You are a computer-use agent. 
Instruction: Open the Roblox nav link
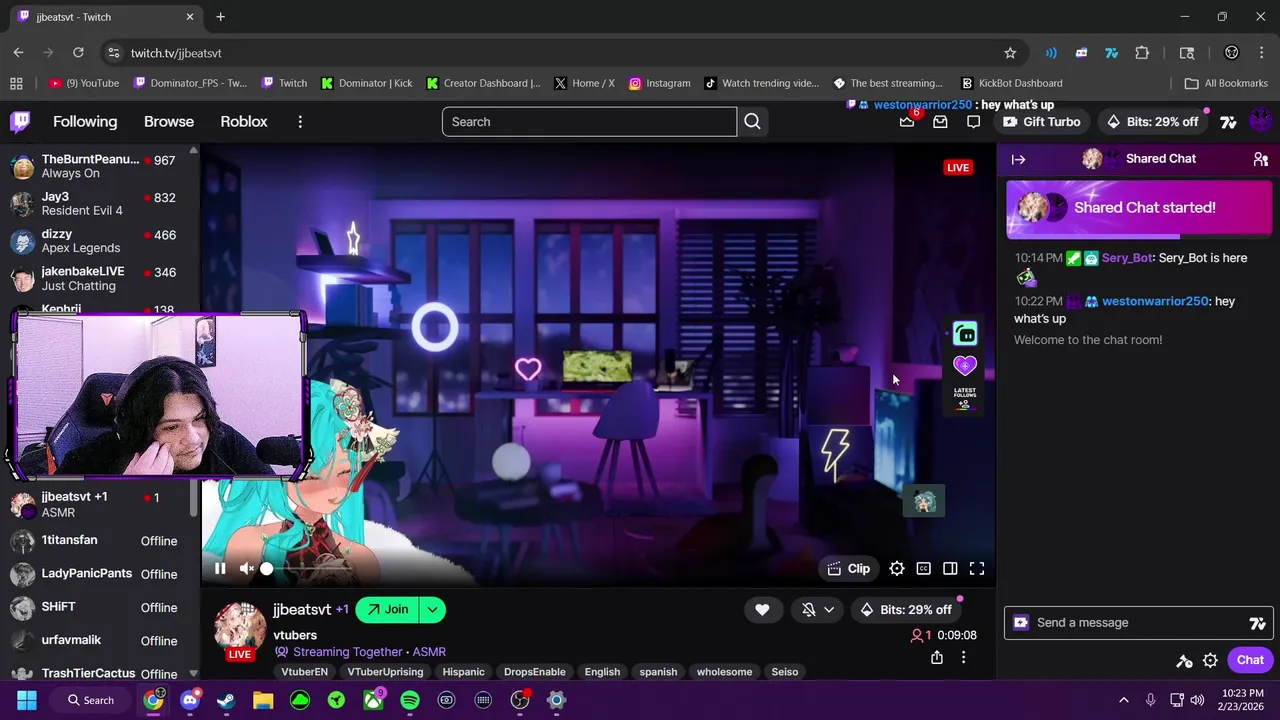pyautogui.click(x=244, y=122)
